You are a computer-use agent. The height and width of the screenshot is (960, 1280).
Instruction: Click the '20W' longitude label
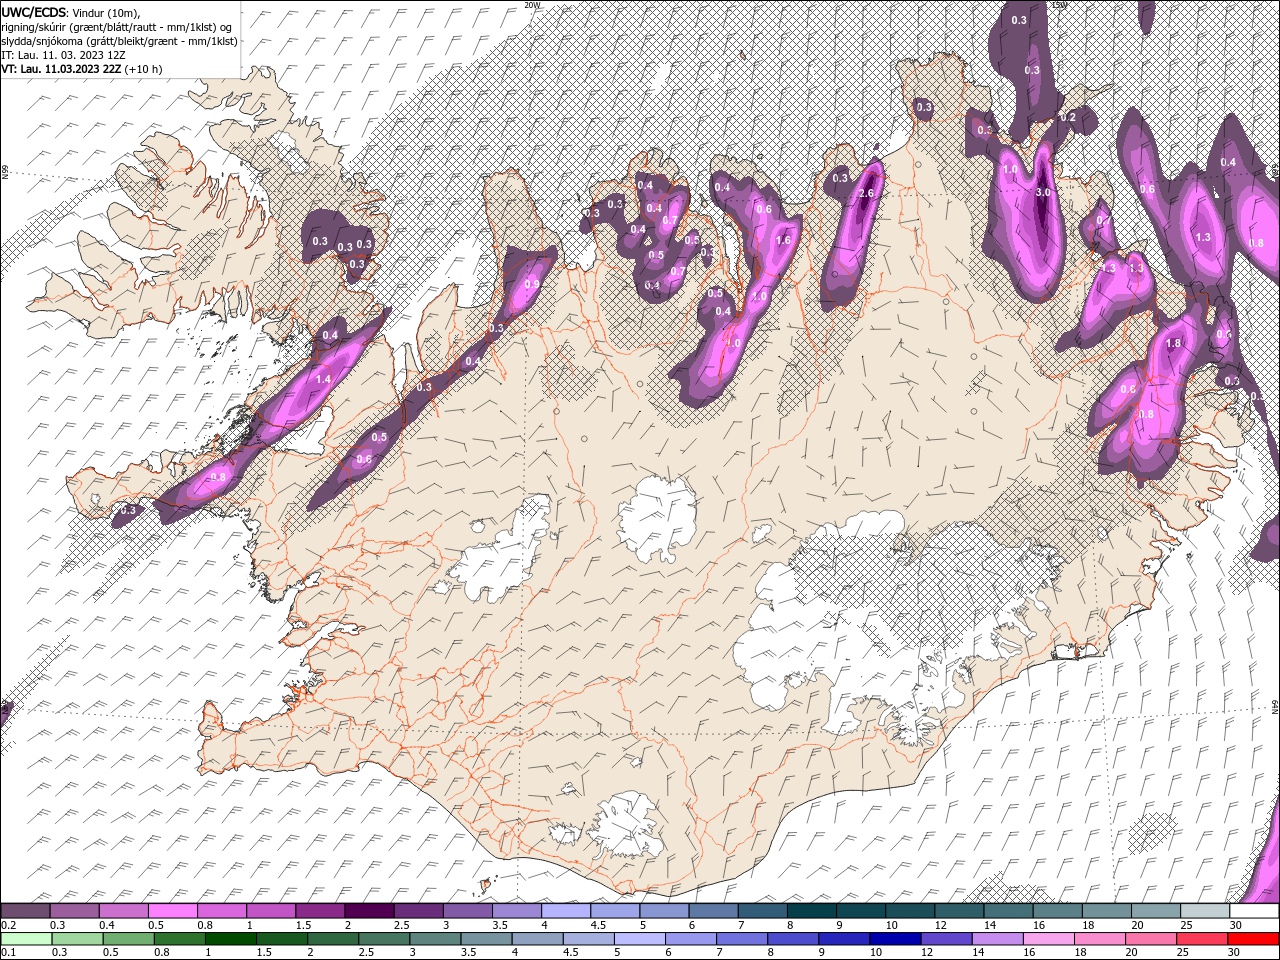click(x=531, y=5)
